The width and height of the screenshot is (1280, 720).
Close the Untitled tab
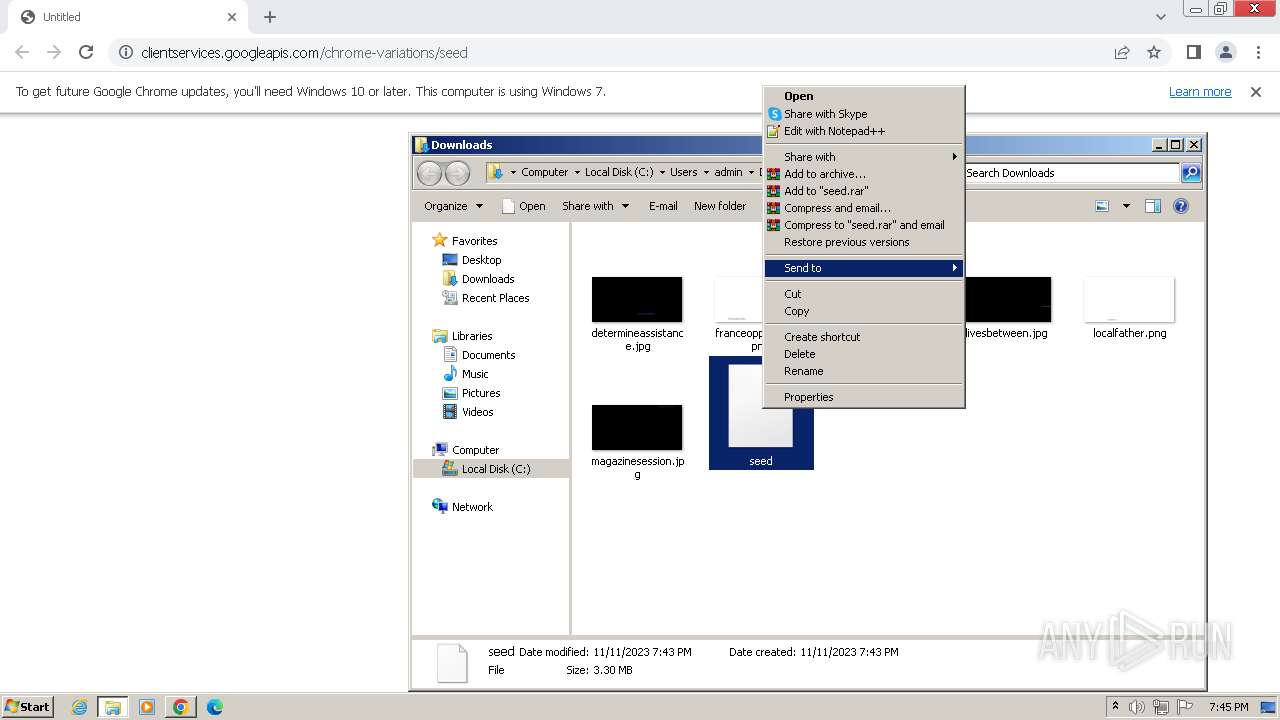[232, 17]
